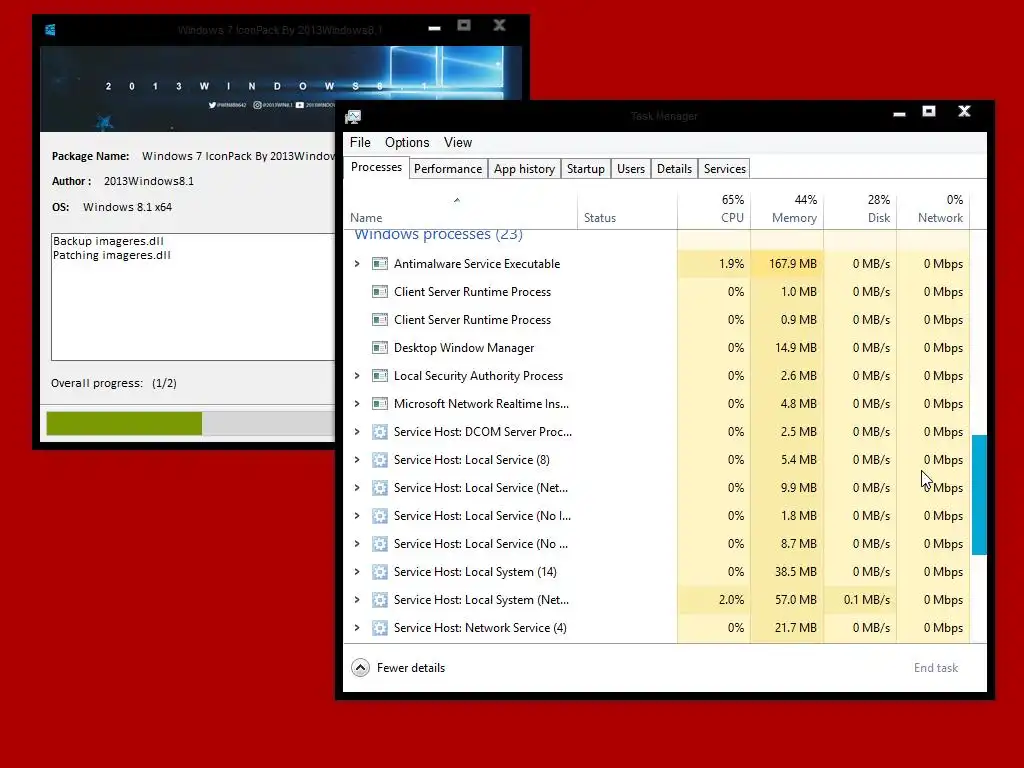
Task: Expand Service Host: Local System (14) row
Action: click(x=357, y=572)
